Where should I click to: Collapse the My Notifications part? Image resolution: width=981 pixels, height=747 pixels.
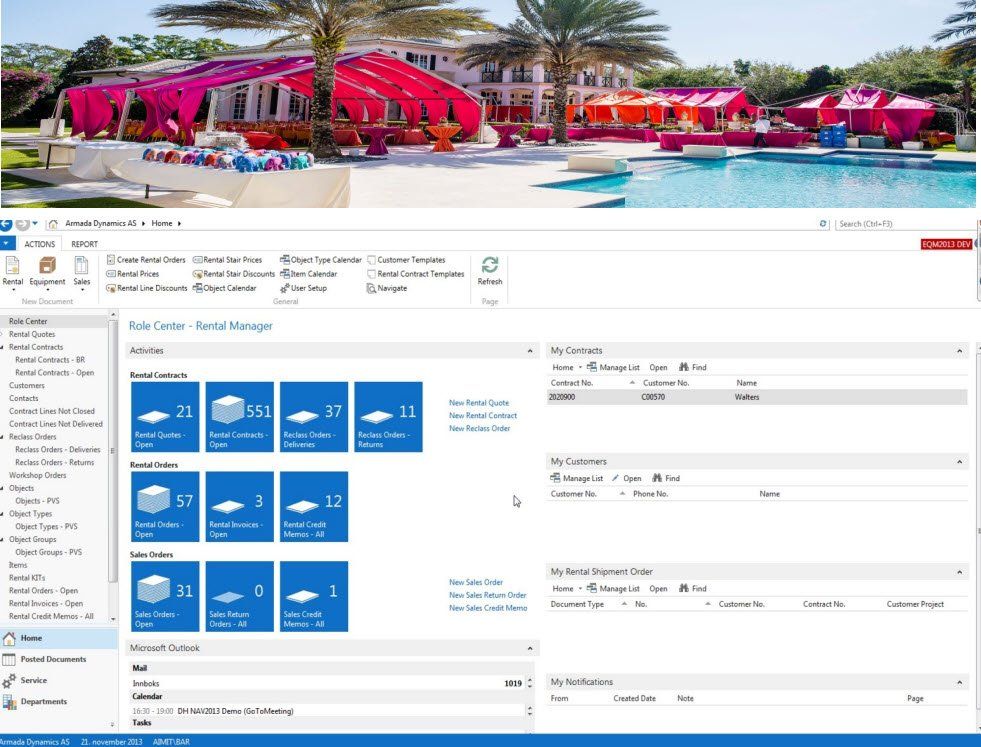click(959, 682)
